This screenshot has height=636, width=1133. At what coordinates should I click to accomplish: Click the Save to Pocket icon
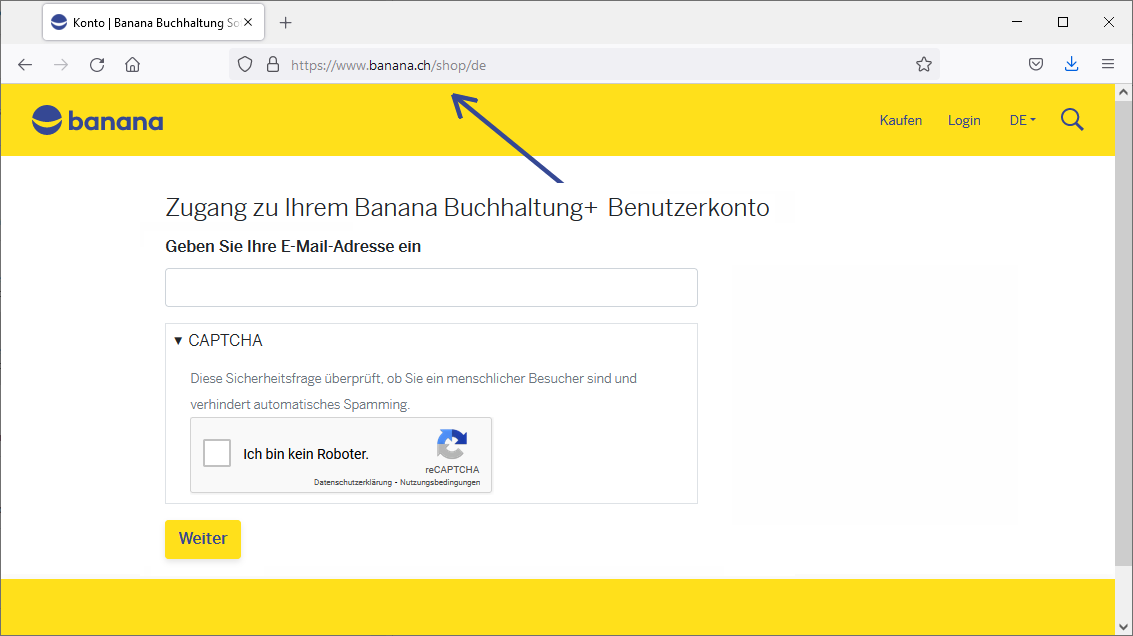(1036, 65)
